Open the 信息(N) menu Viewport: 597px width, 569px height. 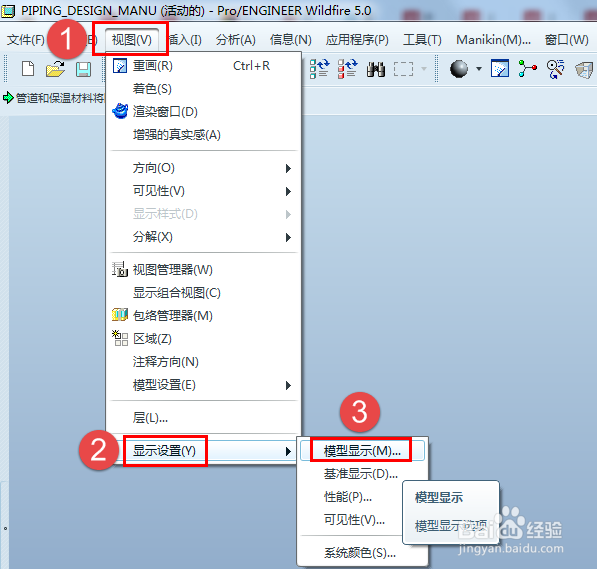pos(291,40)
